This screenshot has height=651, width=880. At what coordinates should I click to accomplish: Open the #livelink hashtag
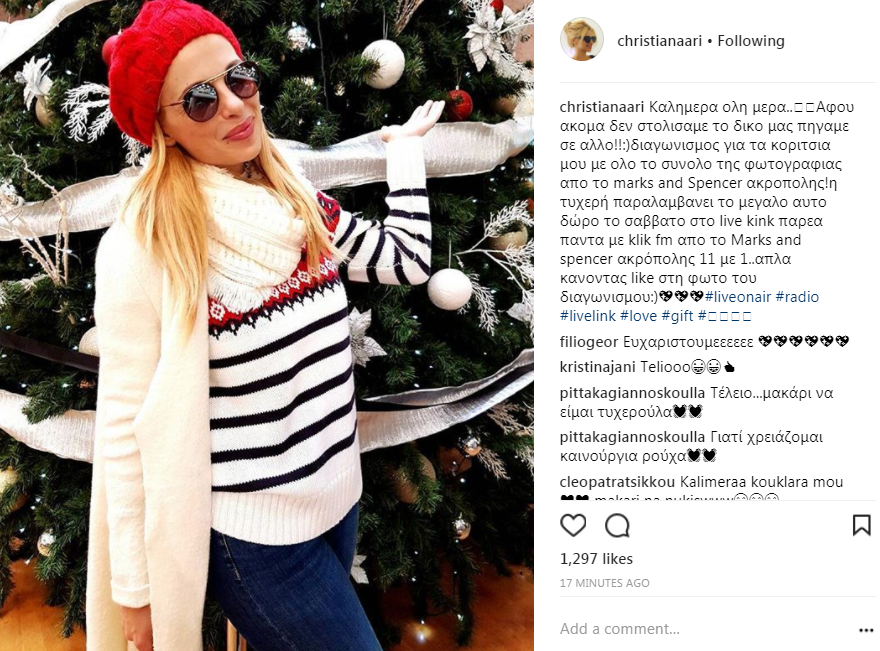tap(588, 316)
